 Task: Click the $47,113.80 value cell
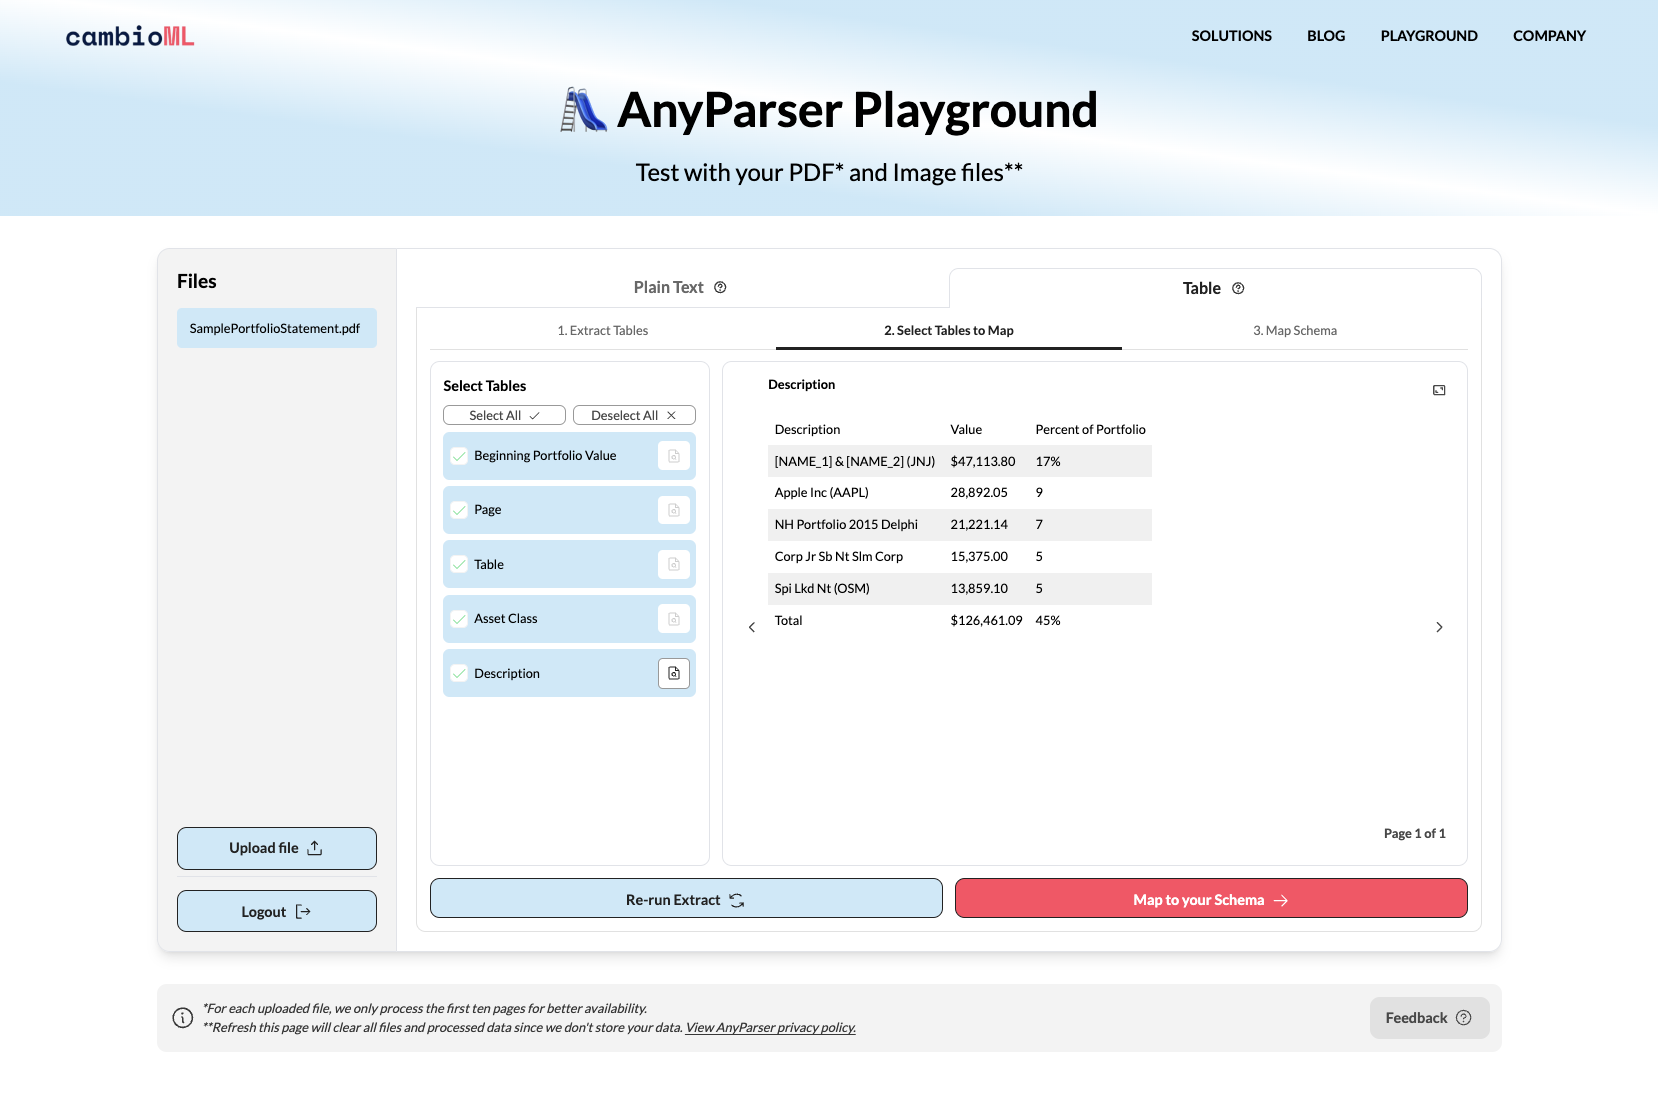click(982, 461)
